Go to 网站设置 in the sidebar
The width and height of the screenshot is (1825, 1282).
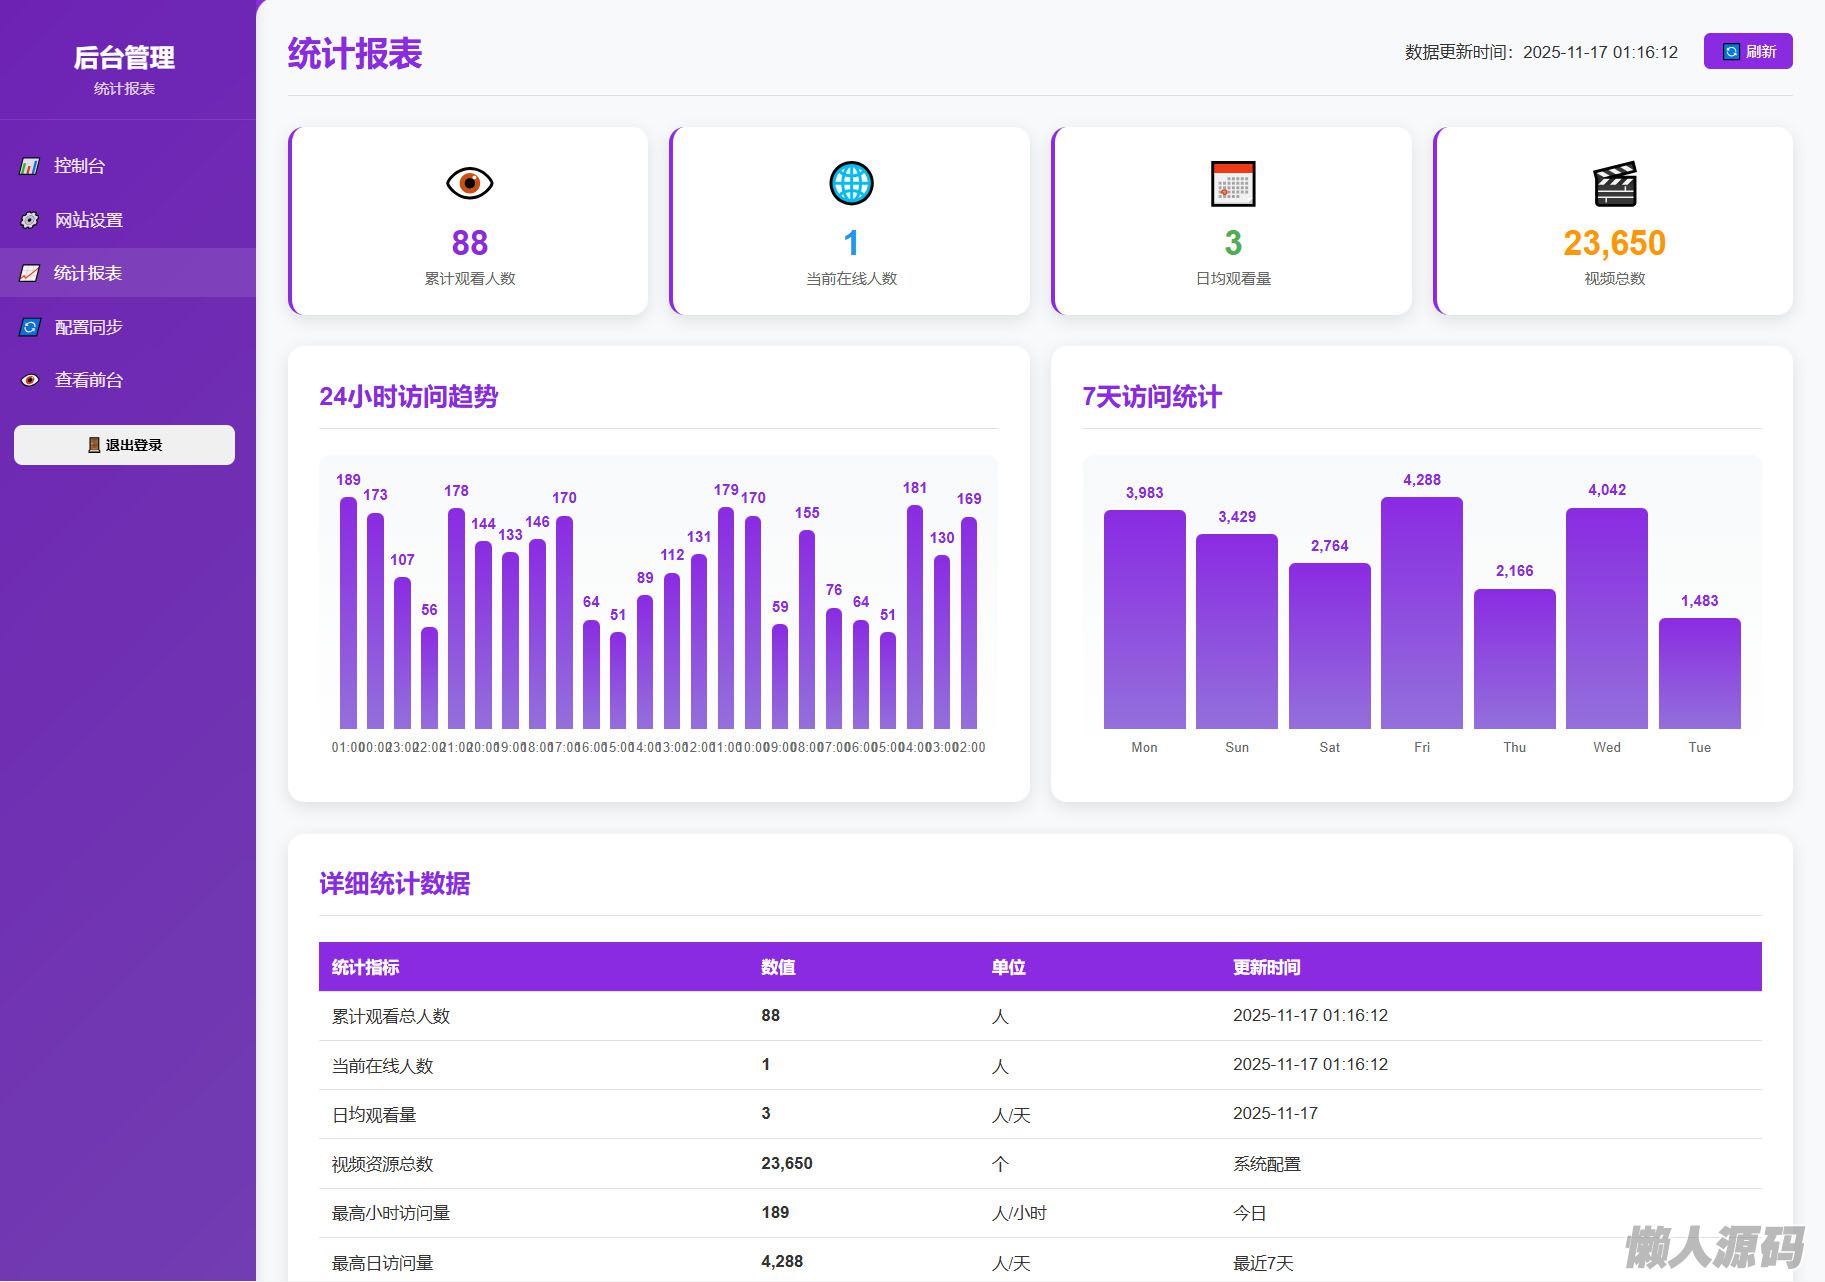click(89, 220)
